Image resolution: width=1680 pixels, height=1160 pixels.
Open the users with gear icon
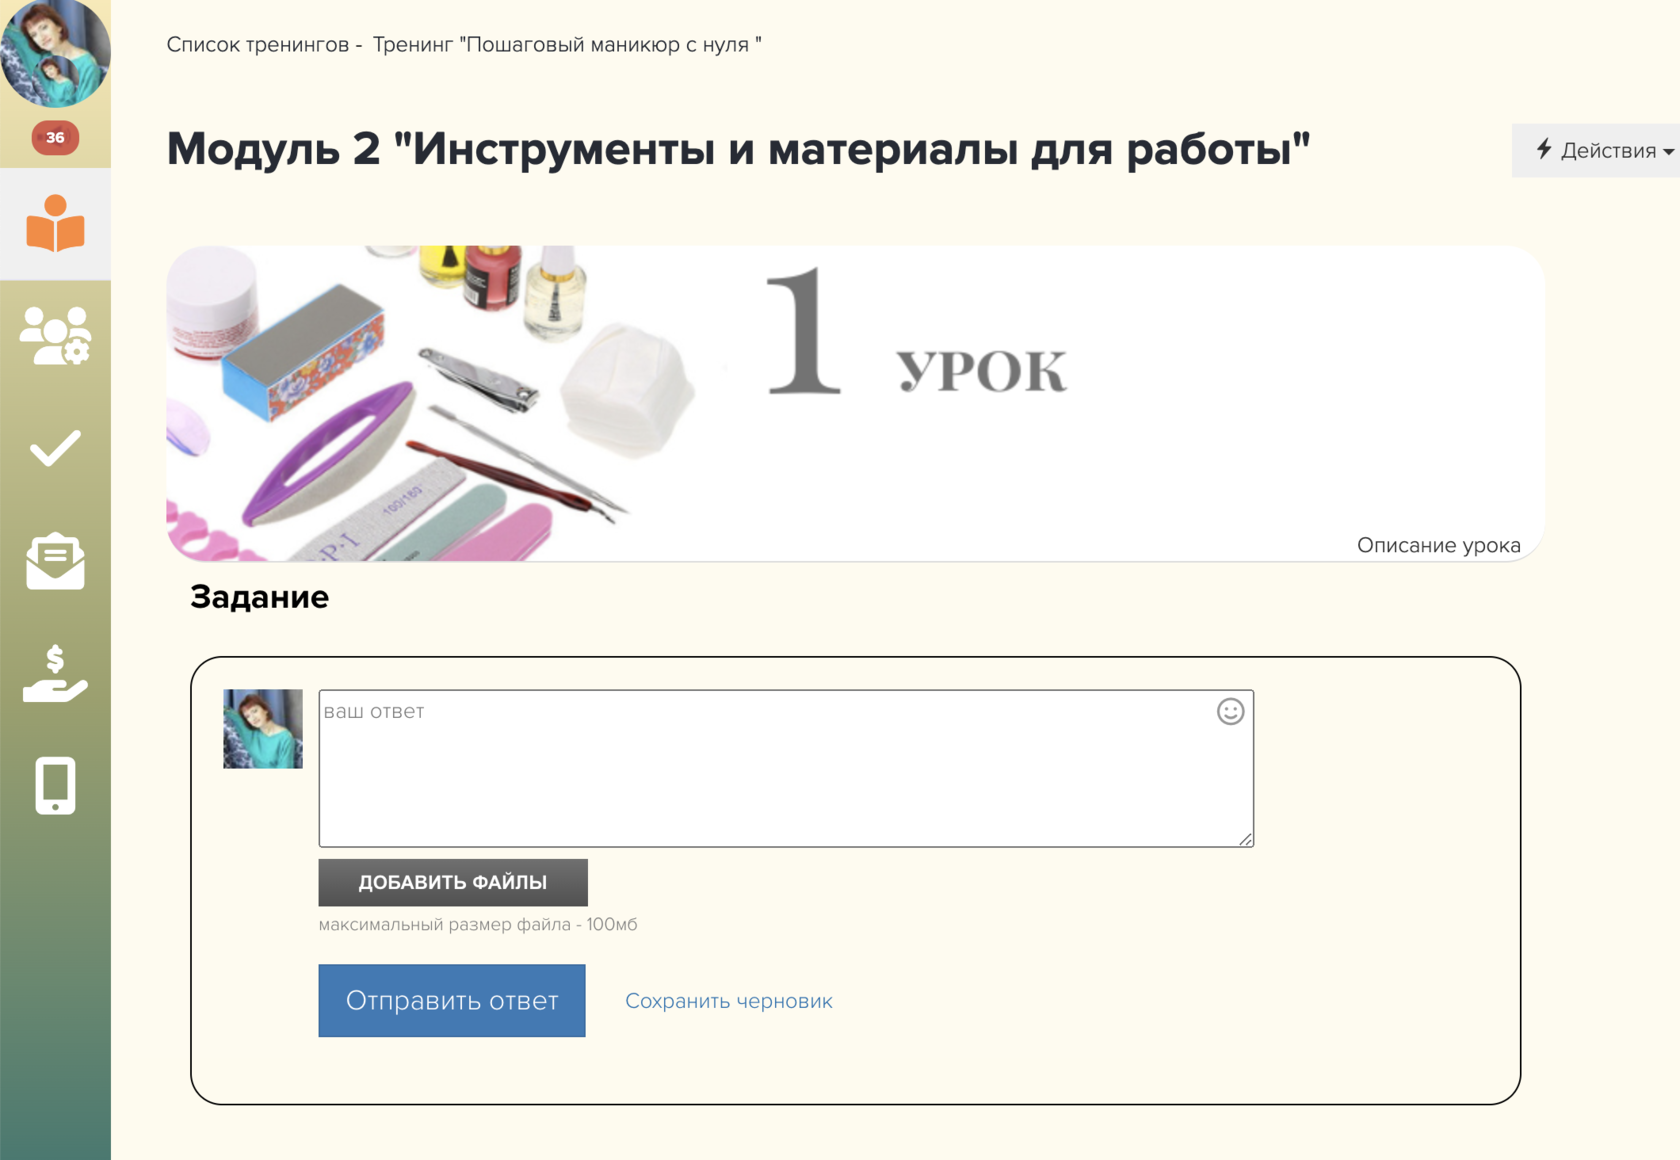click(x=55, y=336)
